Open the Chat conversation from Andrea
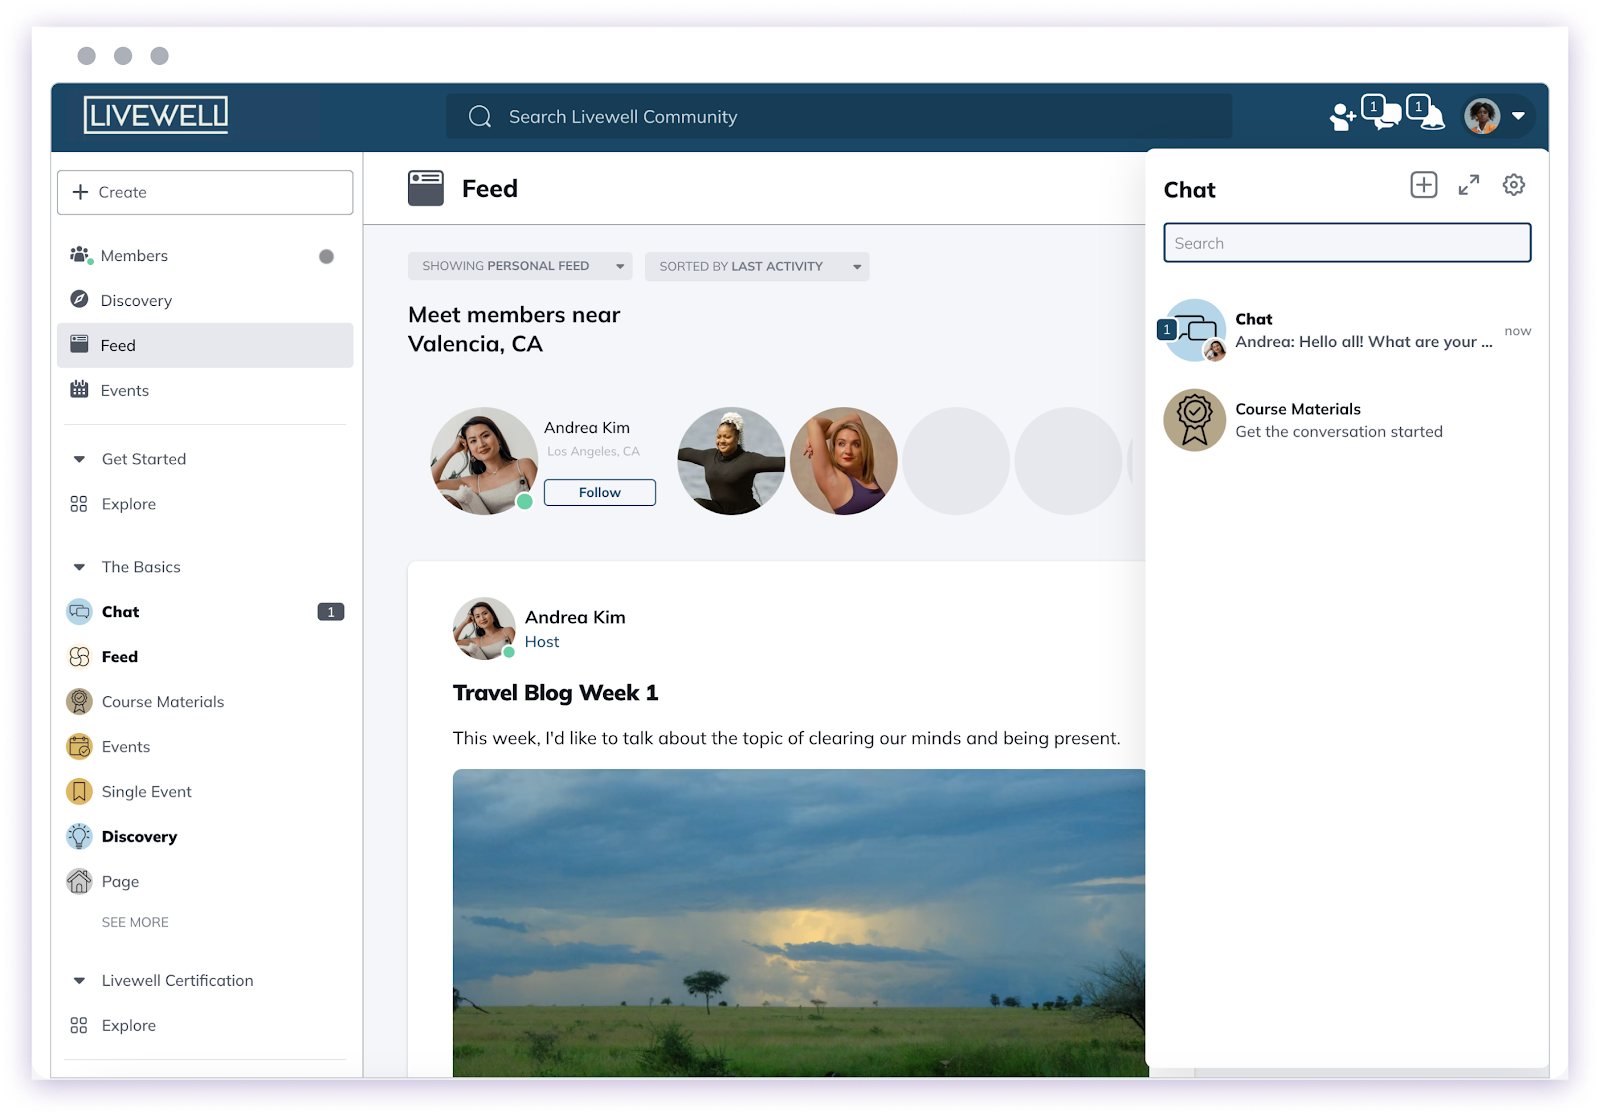Viewport: 1600px width, 1116px height. 1347,331
